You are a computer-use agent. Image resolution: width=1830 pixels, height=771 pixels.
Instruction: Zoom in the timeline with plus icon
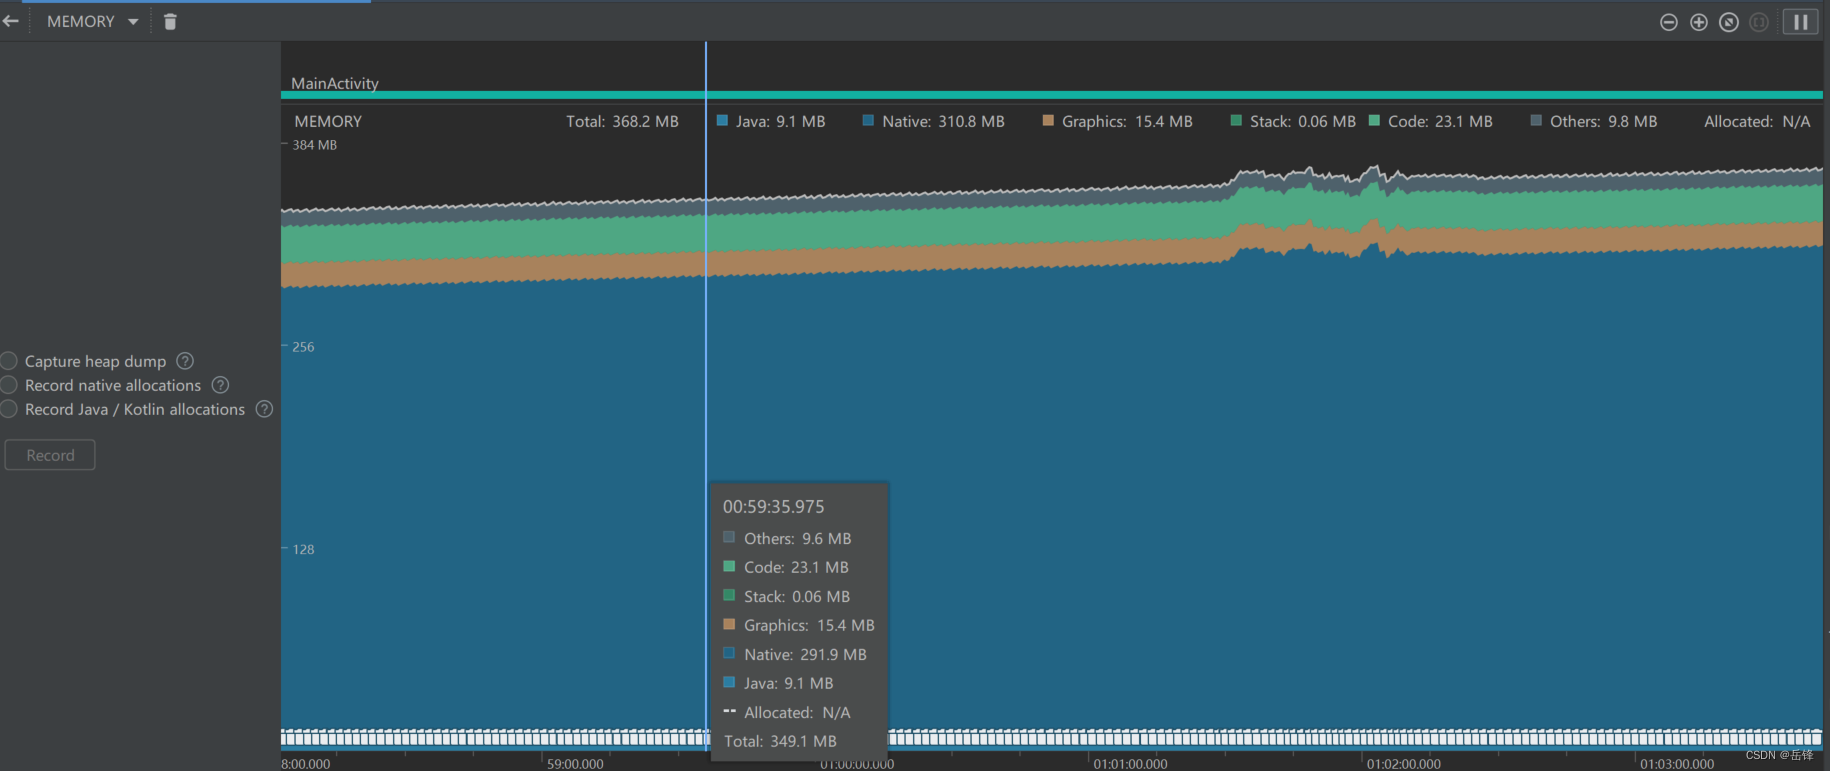(x=1699, y=22)
